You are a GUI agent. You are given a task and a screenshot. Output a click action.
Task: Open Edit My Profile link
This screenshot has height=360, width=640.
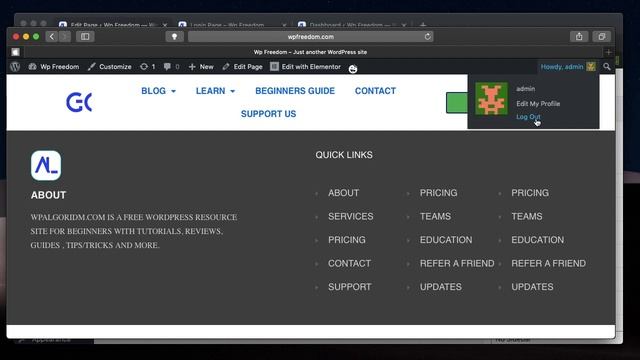pyautogui.click(x=538, y=104)
